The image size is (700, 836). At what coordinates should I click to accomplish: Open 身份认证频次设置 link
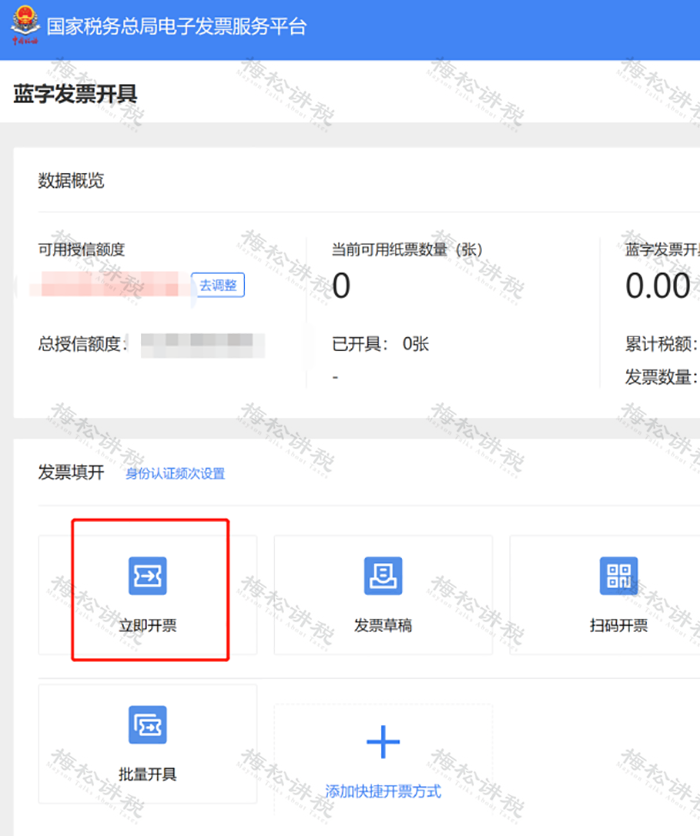pos(175,473)
